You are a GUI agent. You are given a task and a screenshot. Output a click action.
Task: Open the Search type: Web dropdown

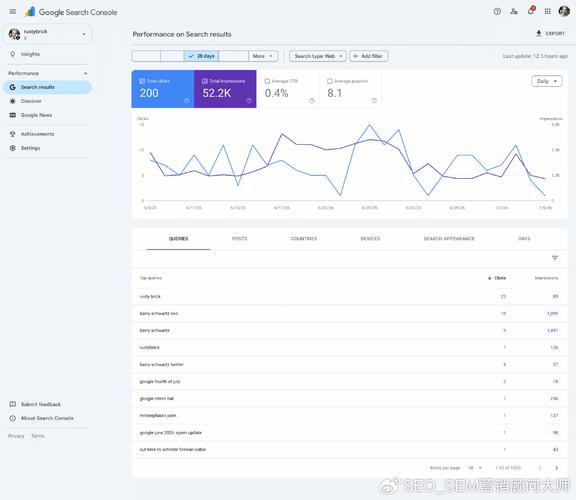tap(318, 56)
